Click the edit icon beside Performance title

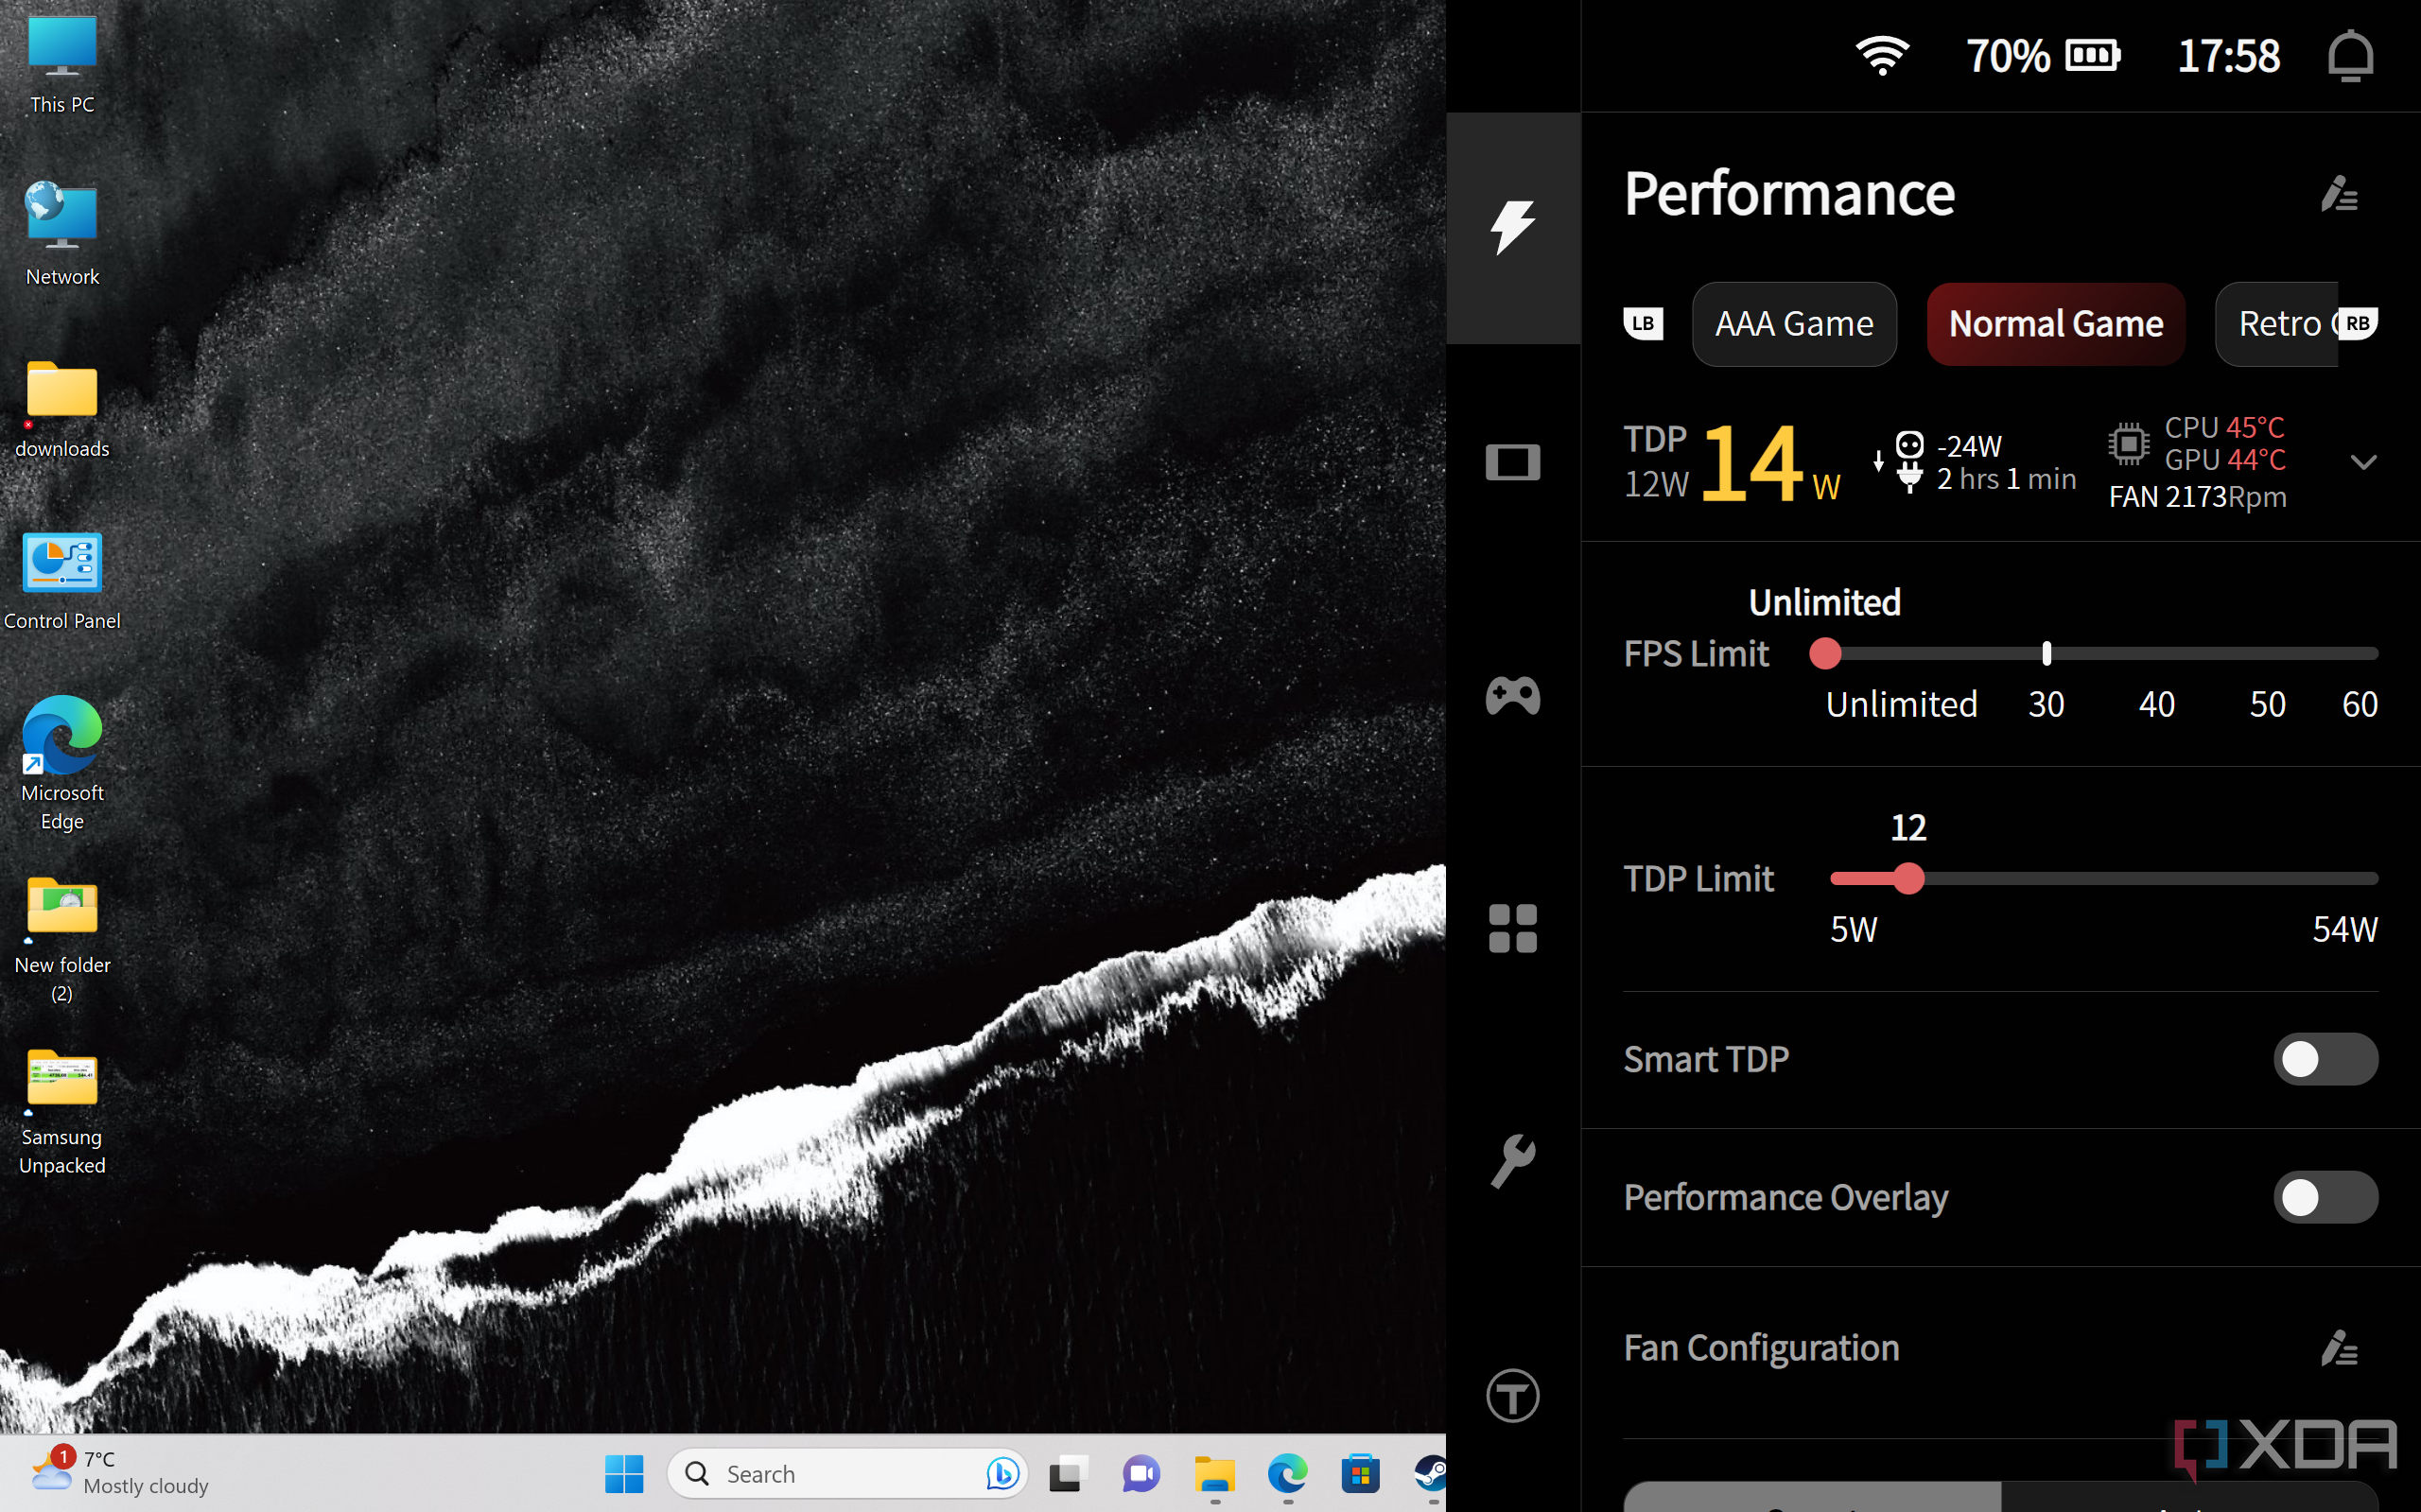[x=2339, y=194]
